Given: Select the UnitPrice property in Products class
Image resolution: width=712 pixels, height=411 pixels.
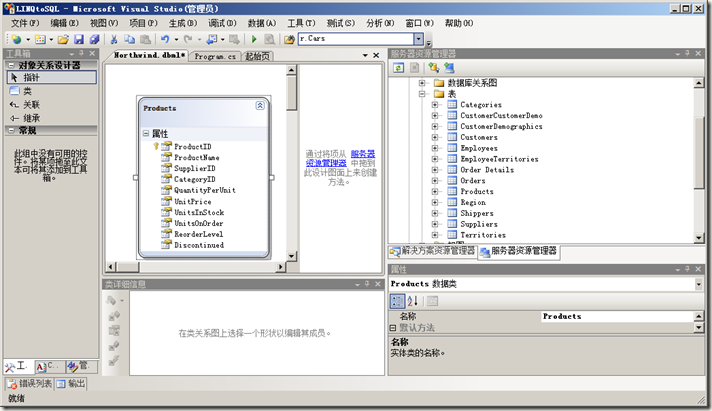Looking at the screenshot, I should point(193,201).
